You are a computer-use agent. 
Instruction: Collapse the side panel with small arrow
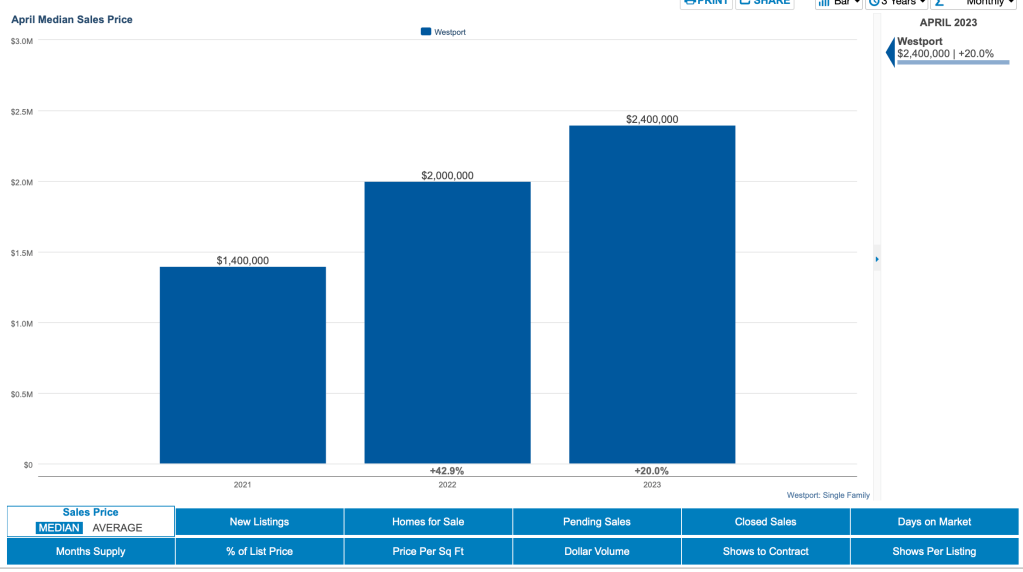(x=877, y=259)
